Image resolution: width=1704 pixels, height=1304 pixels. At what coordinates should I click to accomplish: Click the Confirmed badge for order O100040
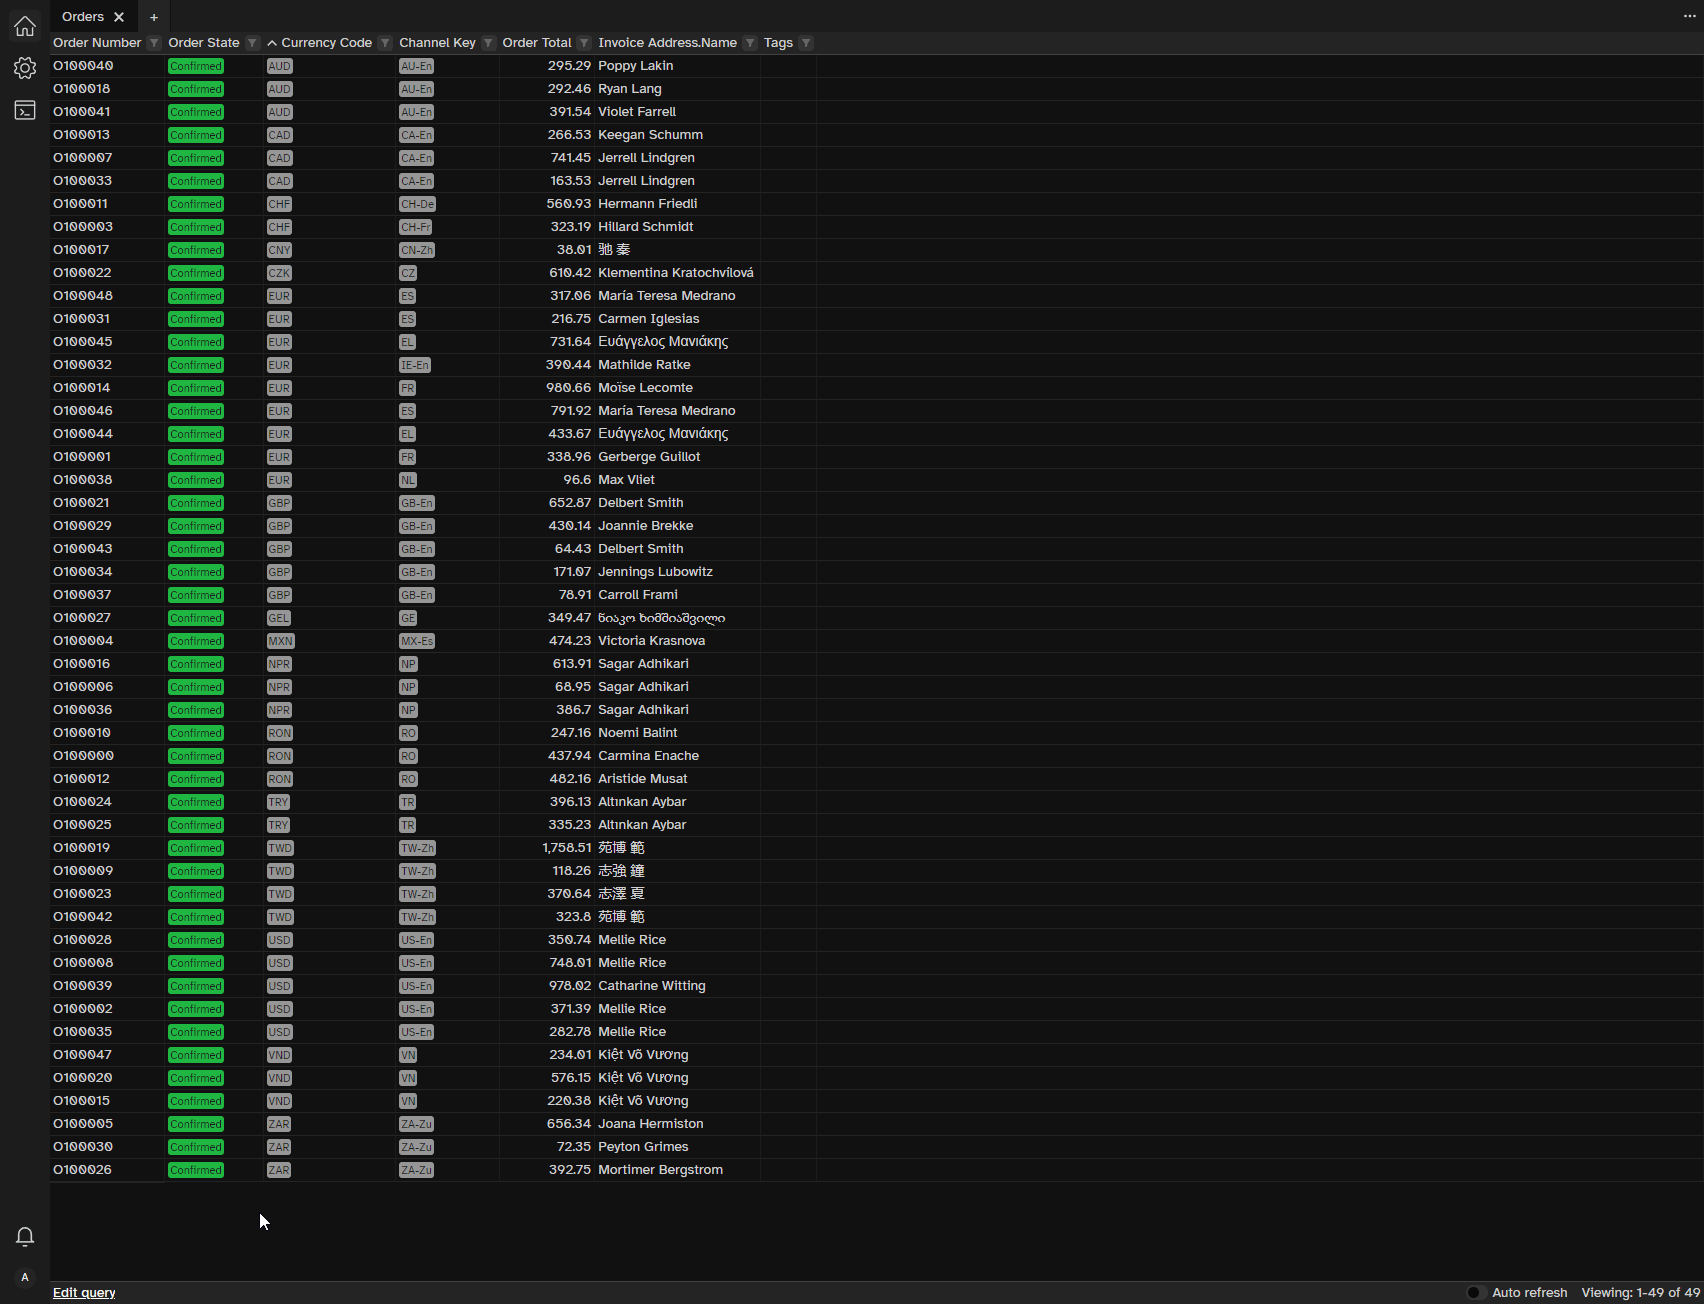195,65
